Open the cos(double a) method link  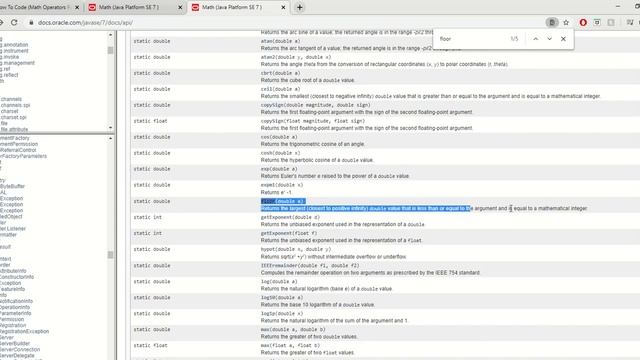pos(279,137)
